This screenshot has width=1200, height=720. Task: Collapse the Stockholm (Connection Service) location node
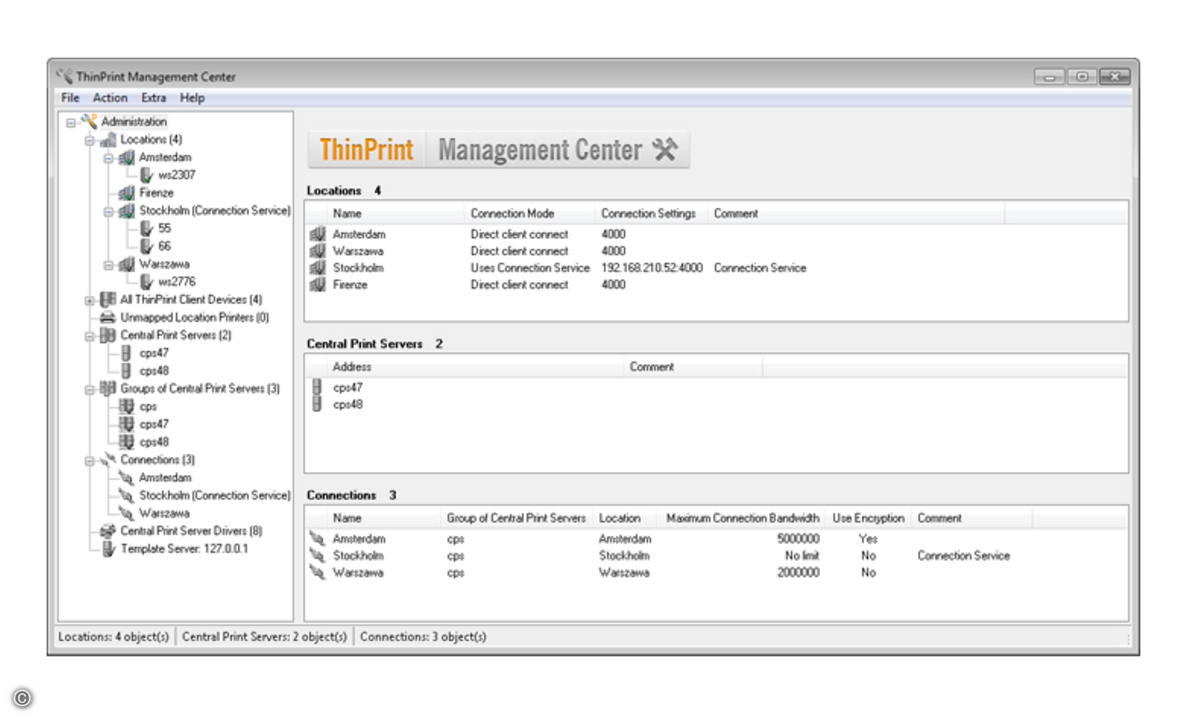coord(108,211)
